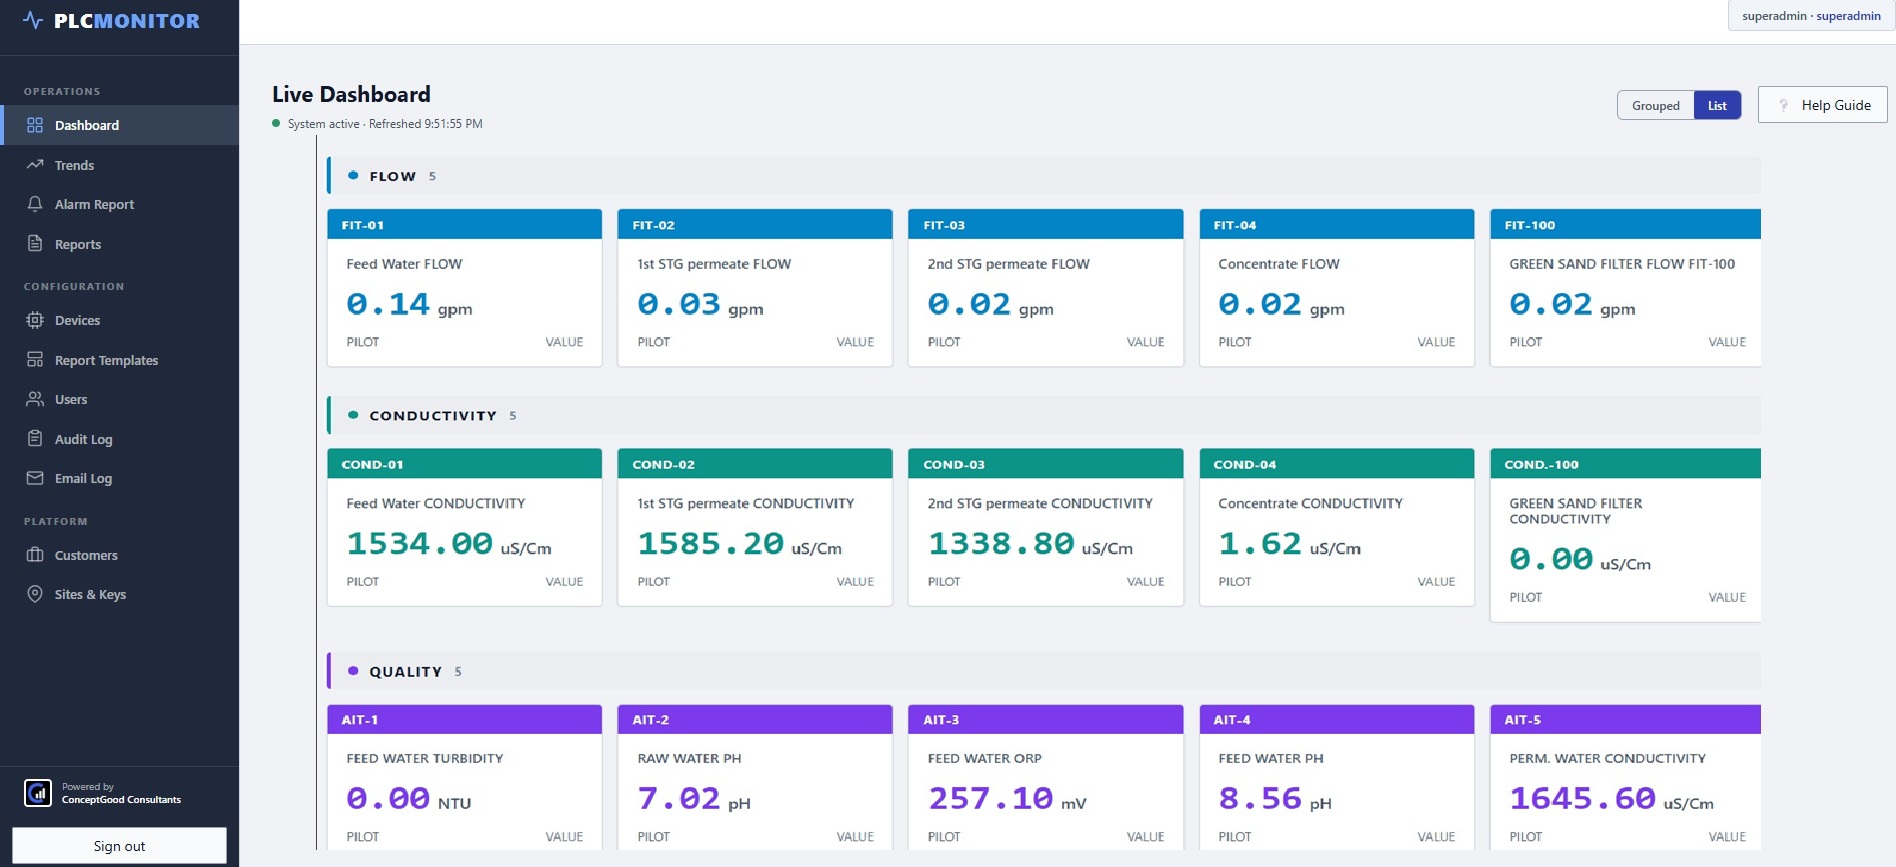Screen dimensions: 1896x867
Task: Click the 1645.60 value in AIT-5
Action: [1583, 799]
